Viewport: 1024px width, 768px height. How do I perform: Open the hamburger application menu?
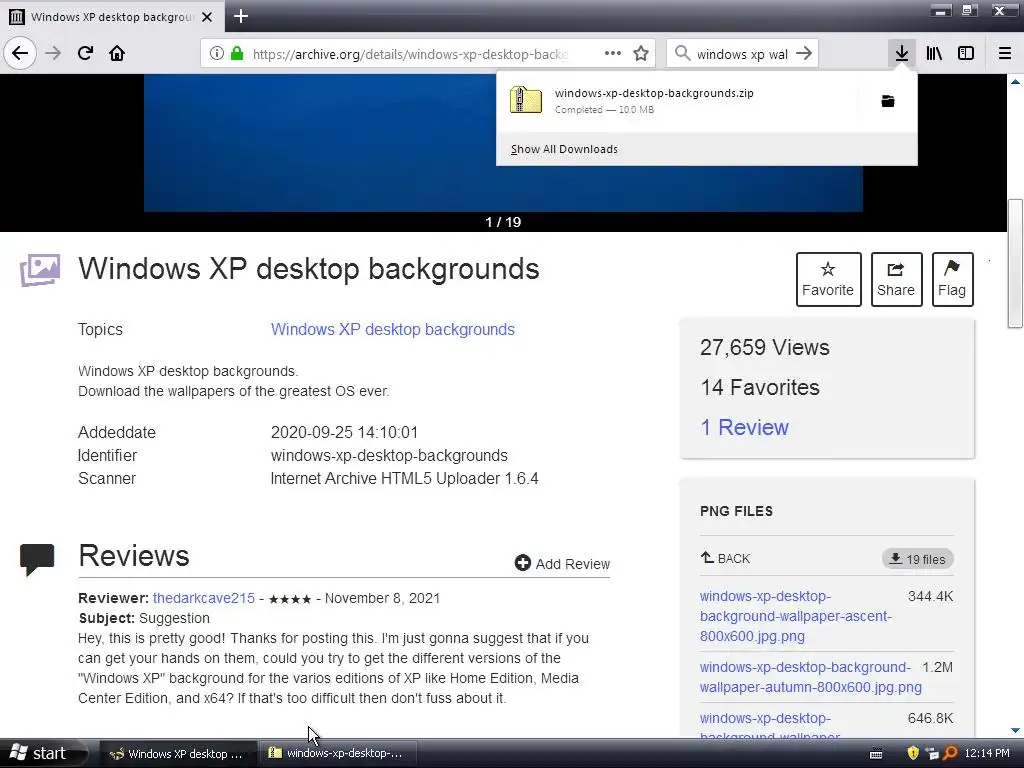[x=1004, y=54]
